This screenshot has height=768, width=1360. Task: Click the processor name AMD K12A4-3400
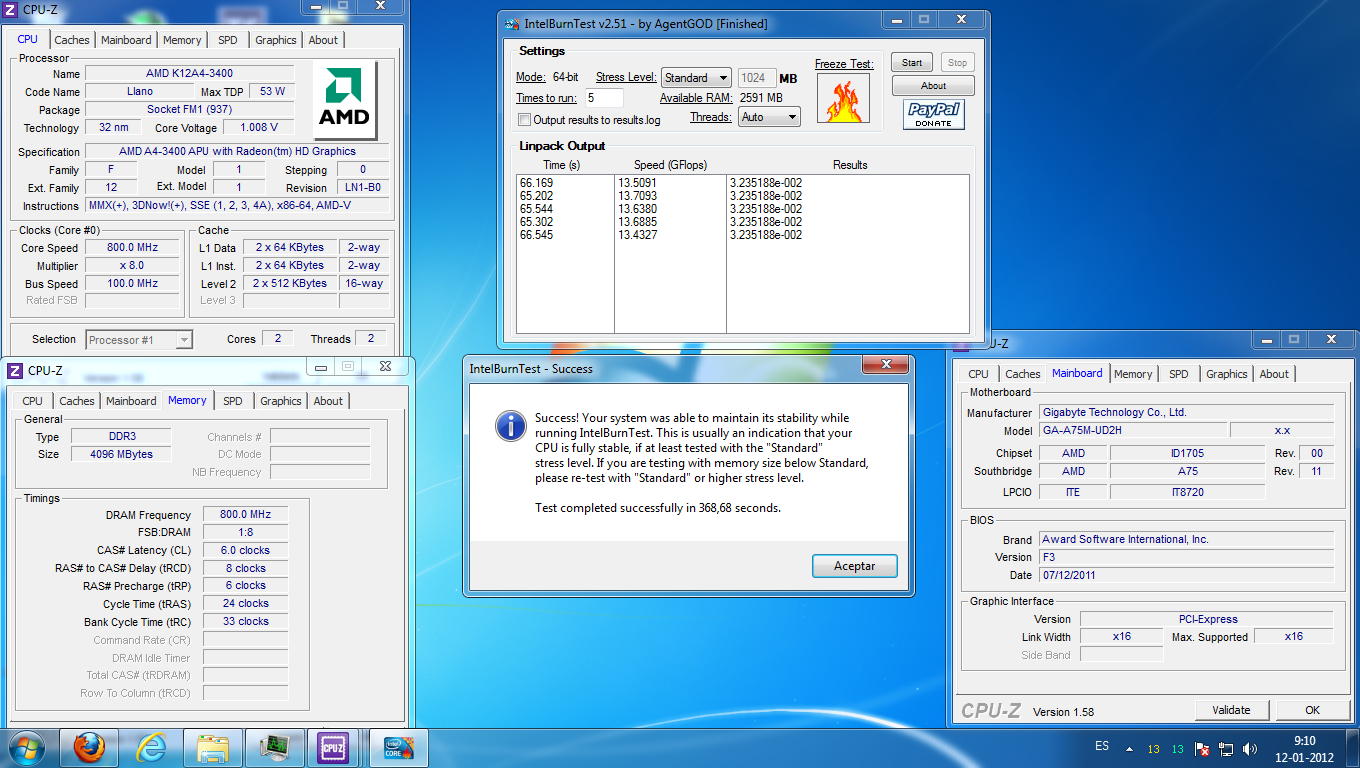point(190,74)
